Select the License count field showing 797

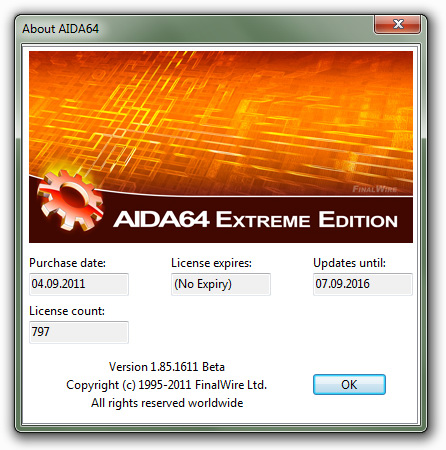tap(79, 332)
